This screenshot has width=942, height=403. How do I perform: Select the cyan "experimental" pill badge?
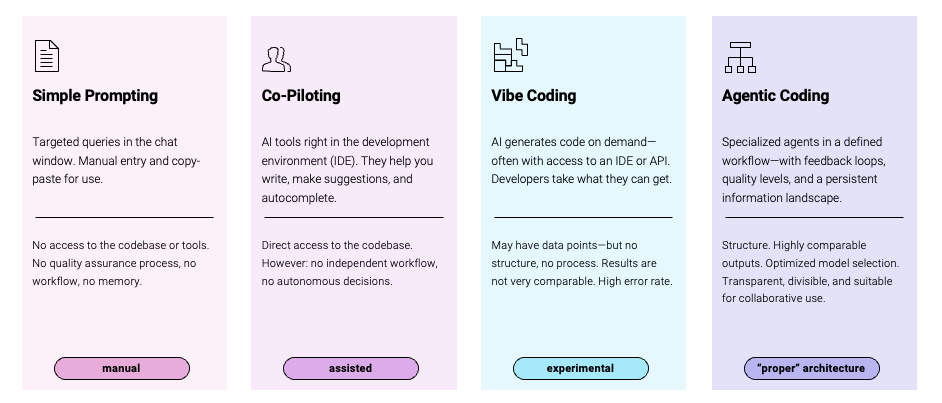[581, 368]
